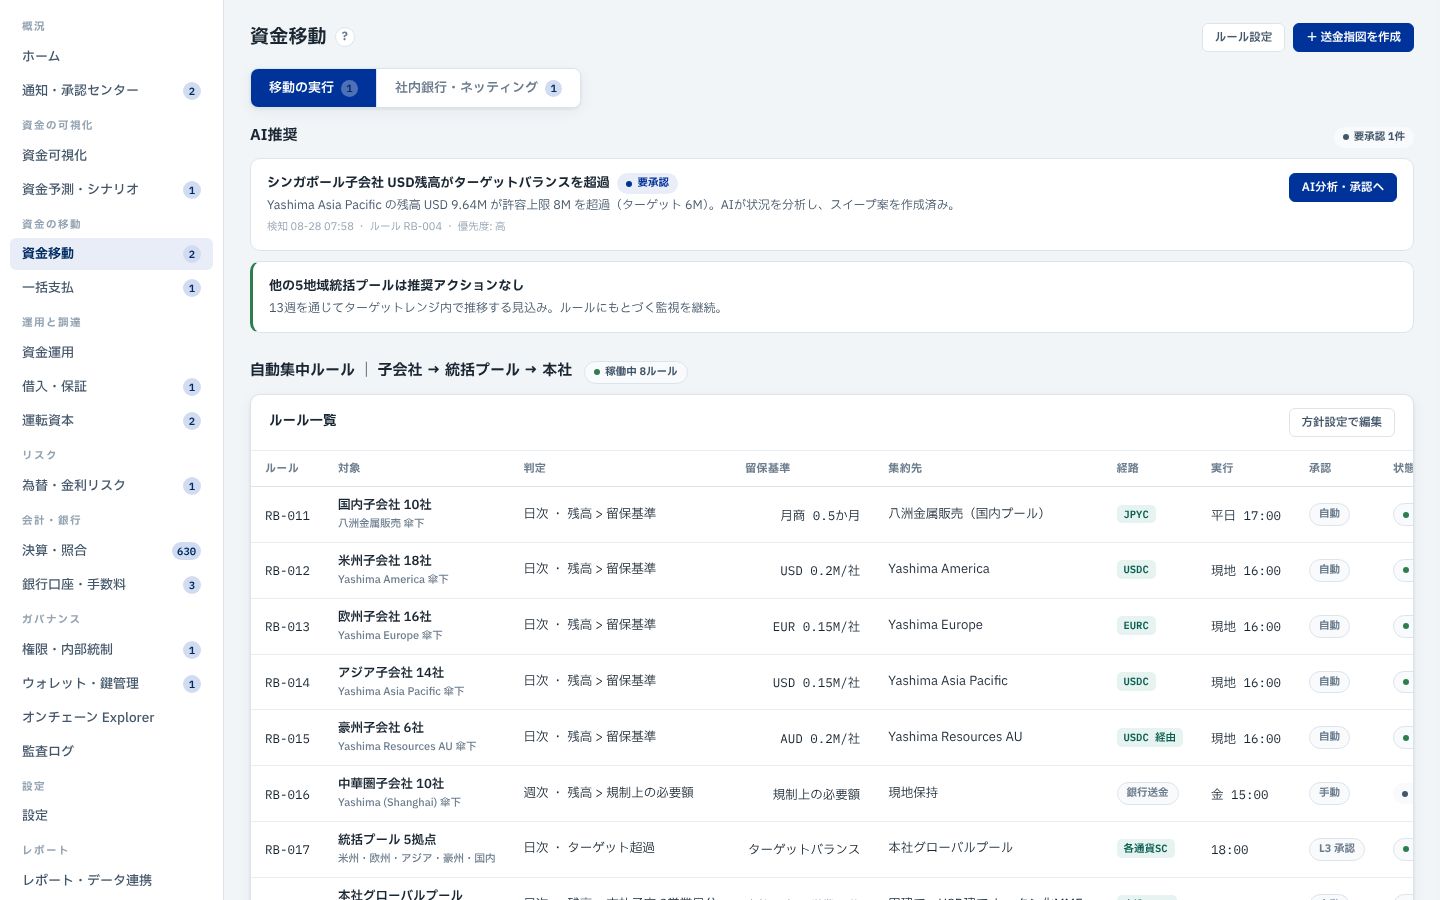Click rule ID RB-017
1440x900 pixels.
287,850
